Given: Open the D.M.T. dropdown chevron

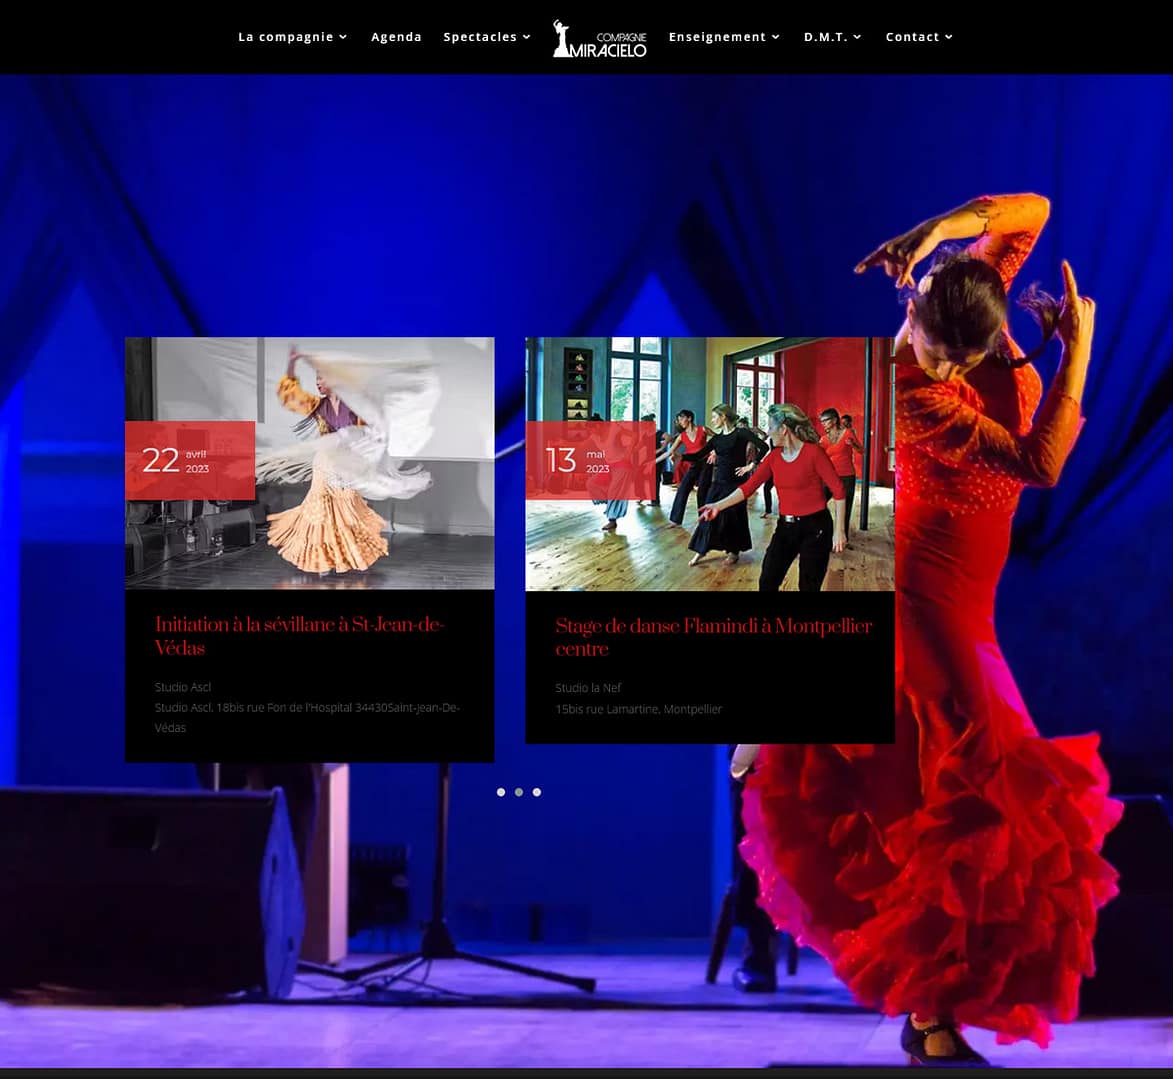Looking at the screenshot, I should click(x=857, y=36).
